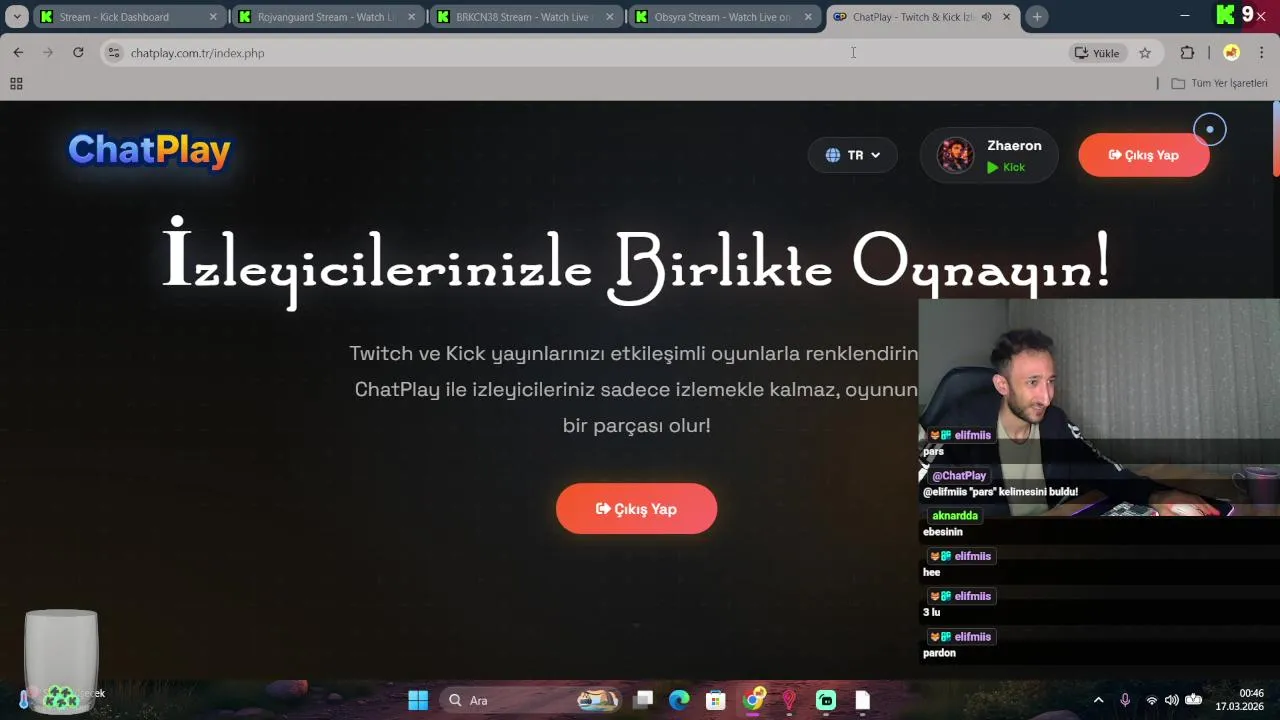Open the Wi-Fi network tray icon

click(x=1151, y=700)
